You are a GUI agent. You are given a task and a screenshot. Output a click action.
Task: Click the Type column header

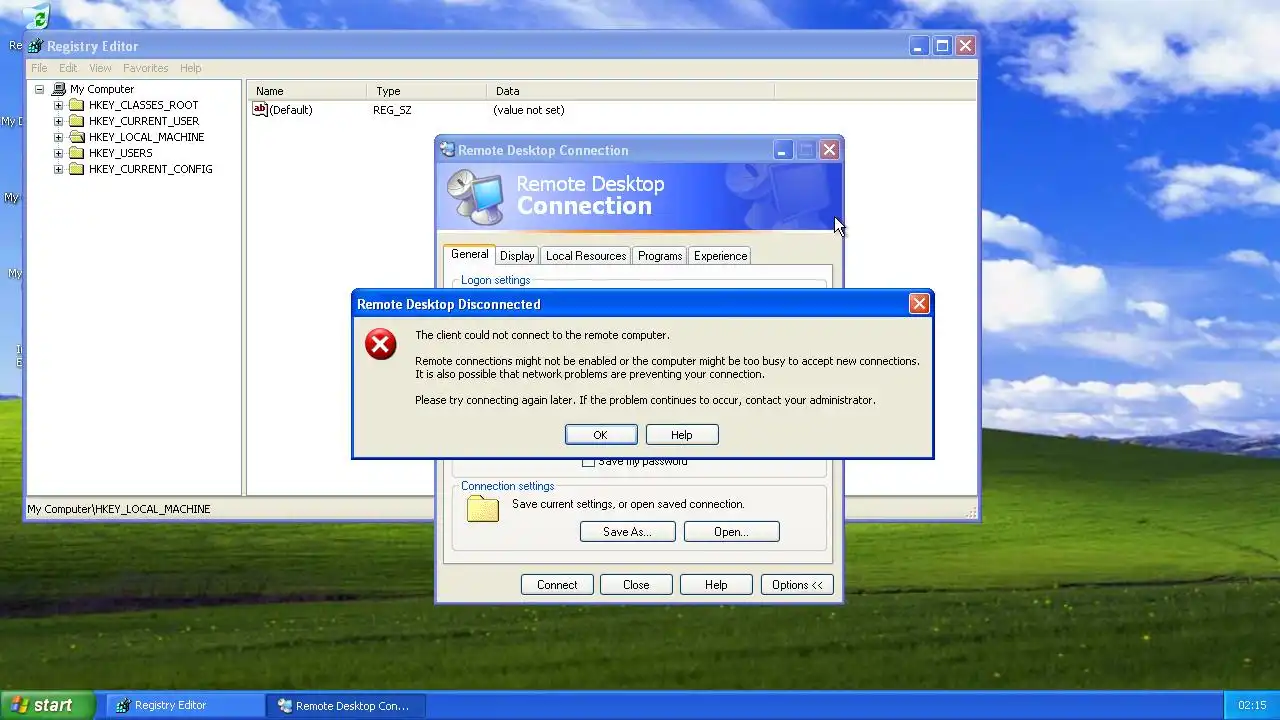[x=427, y=91]
